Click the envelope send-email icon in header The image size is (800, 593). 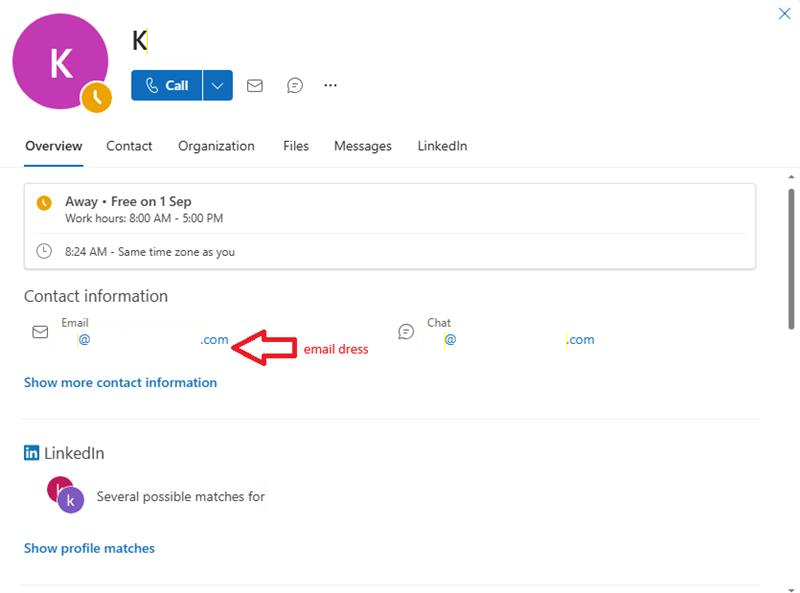[x=255, y=85]
